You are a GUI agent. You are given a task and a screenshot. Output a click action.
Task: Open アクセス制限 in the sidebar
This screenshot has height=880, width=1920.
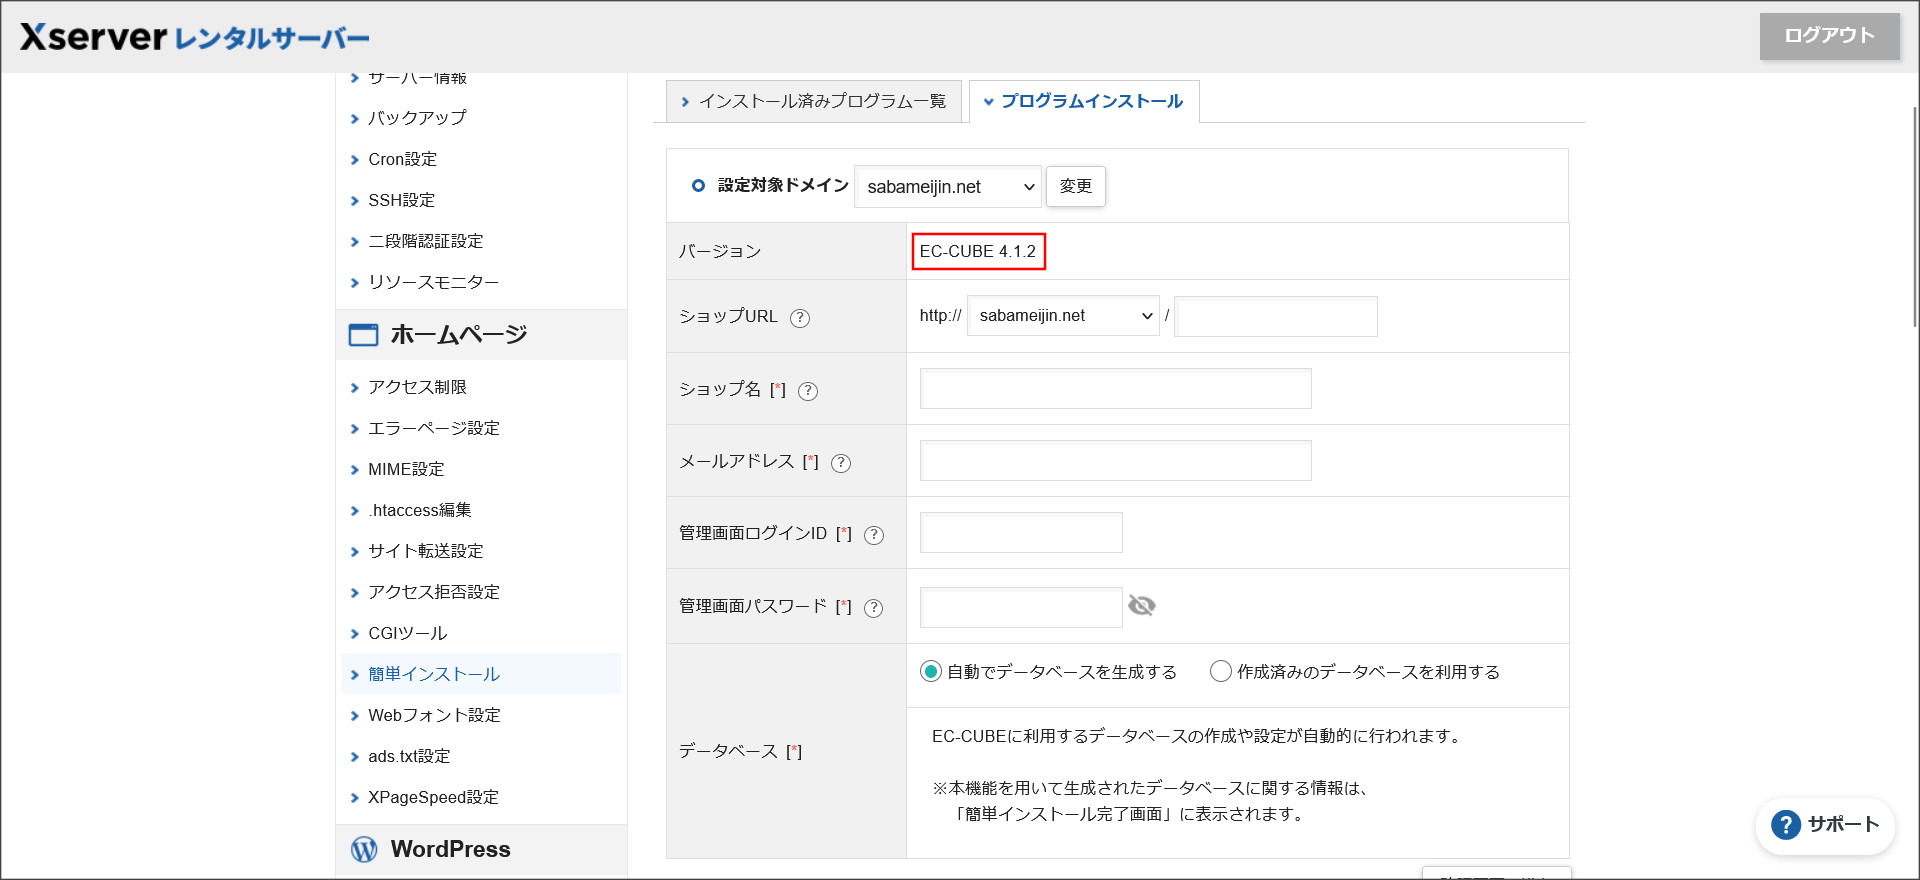point(417,387)
